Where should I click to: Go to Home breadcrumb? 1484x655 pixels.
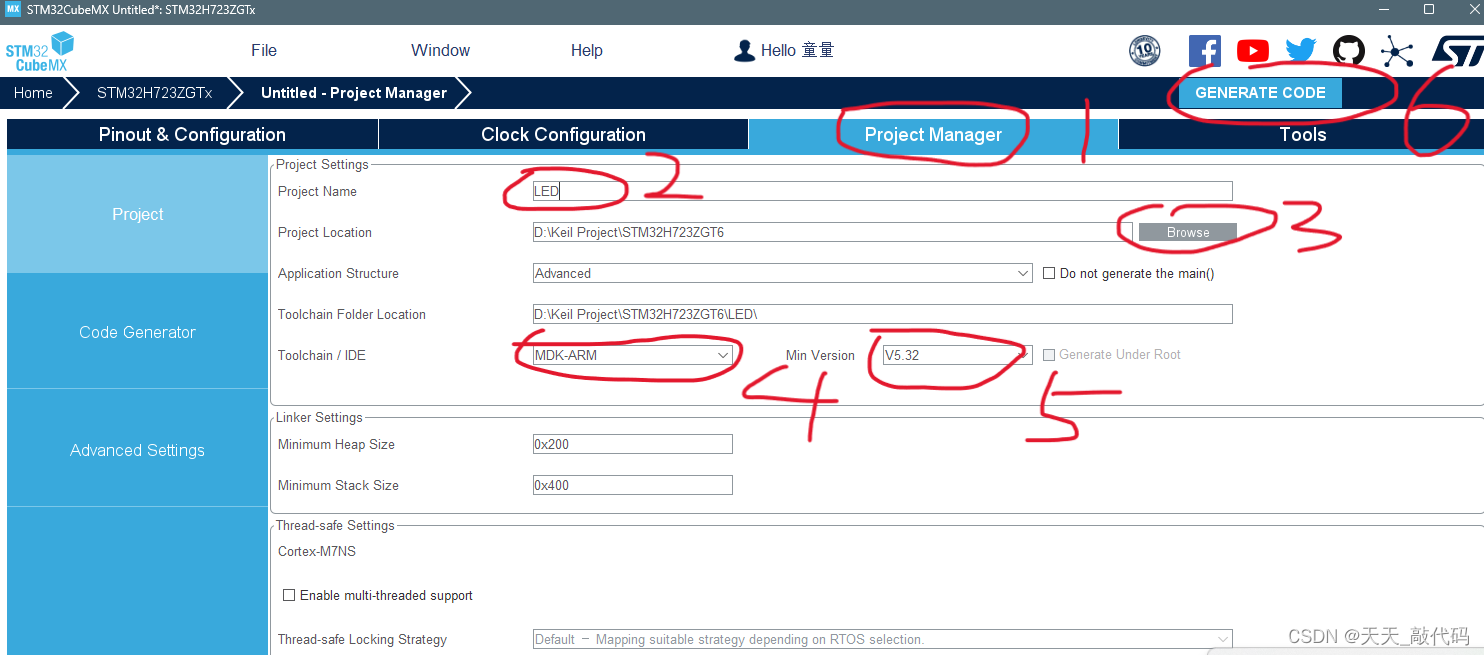click(x=33, y=93)
